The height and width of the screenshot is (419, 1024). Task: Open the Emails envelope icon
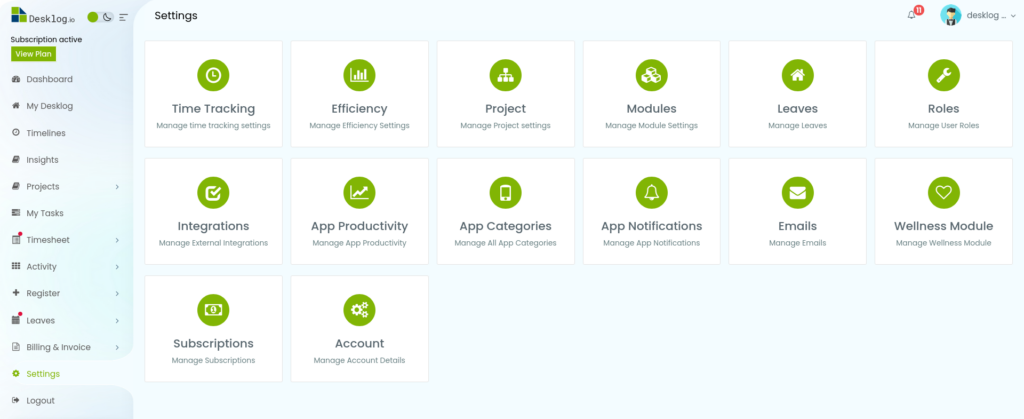coord(797,193)
